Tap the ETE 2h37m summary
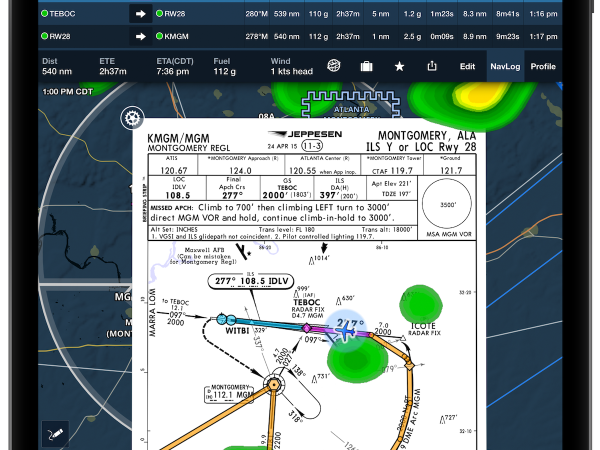600x450 pixels. (113, 67)
